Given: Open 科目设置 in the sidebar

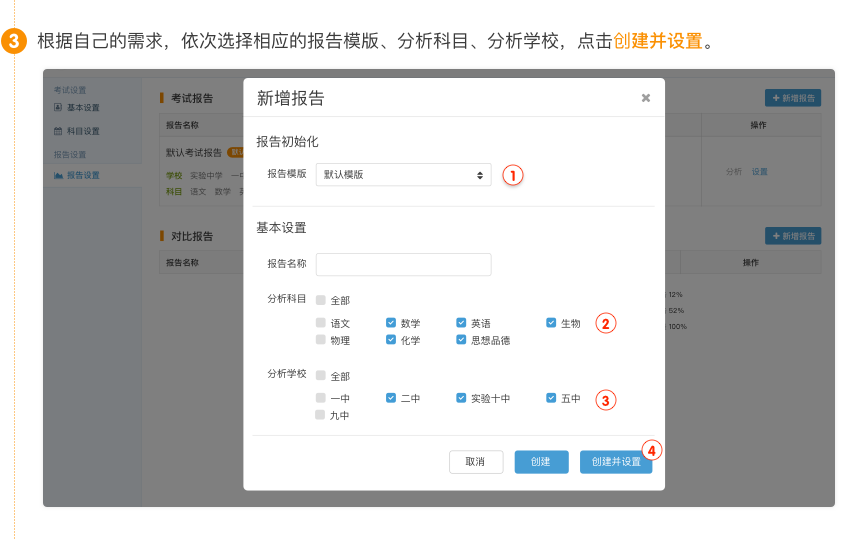Looking at the screenshot, I should point(82,131).
